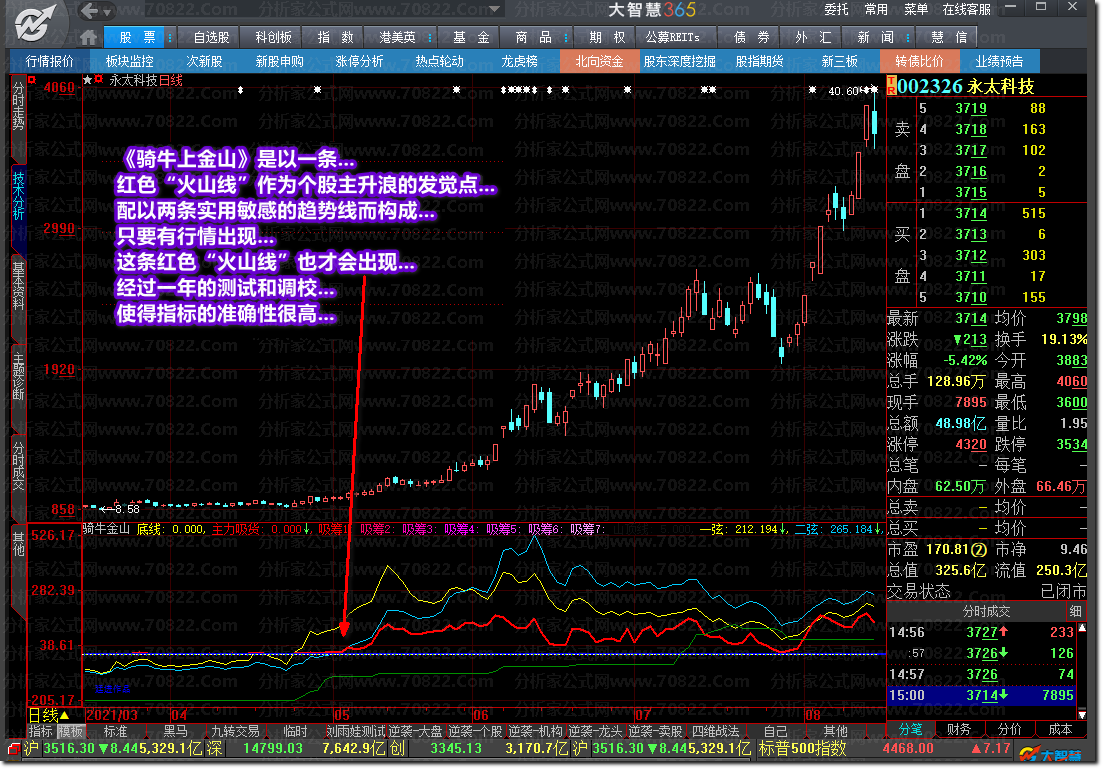Open the 菜单 menu
The image size is (1104, 769).
(915, 9)
